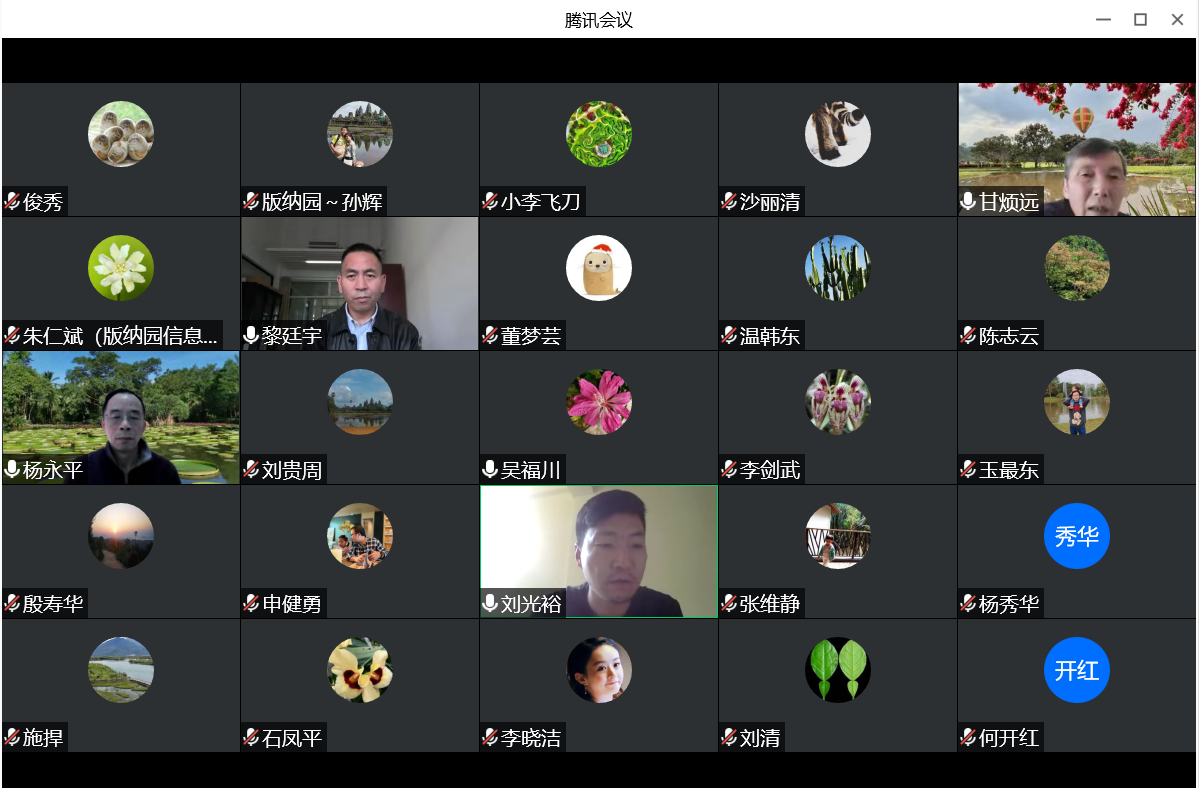
Task: Click muted mic icon beside 李剑武
Action: click(x=729, y=469)
